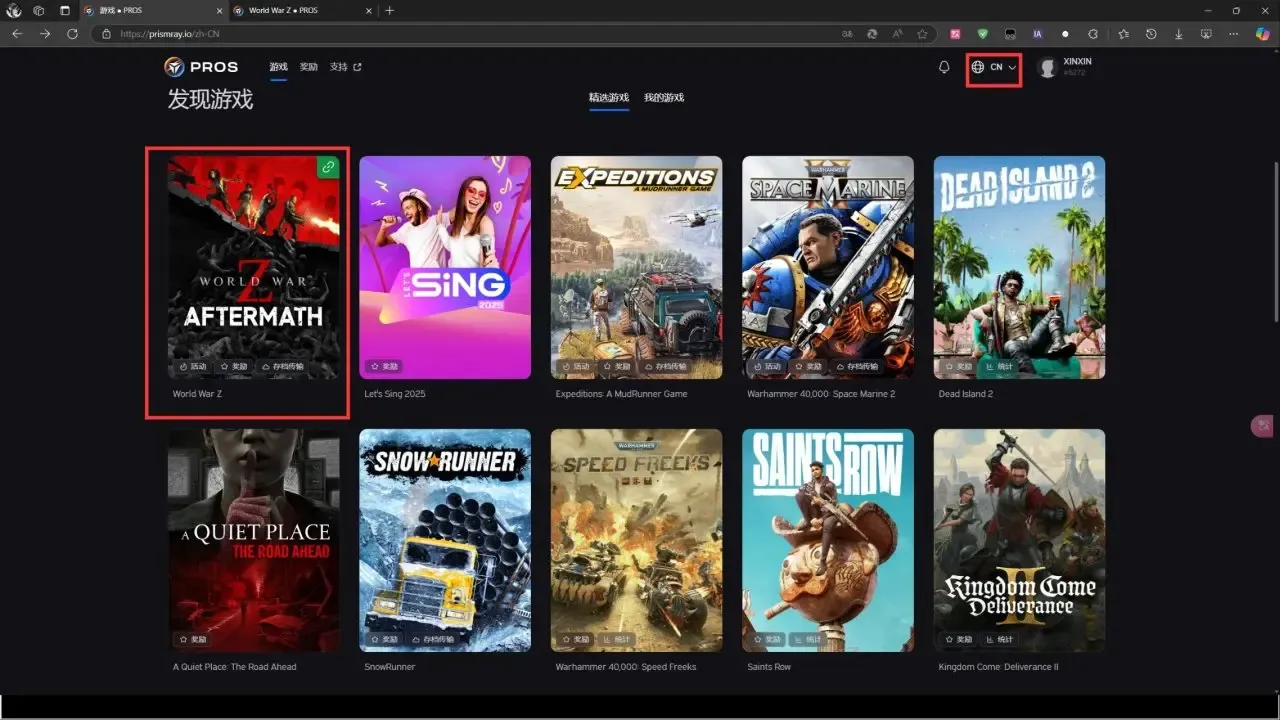Bookmark this page using the star icon
This screenshot has height=720, width=1280.
coord(922,33)
